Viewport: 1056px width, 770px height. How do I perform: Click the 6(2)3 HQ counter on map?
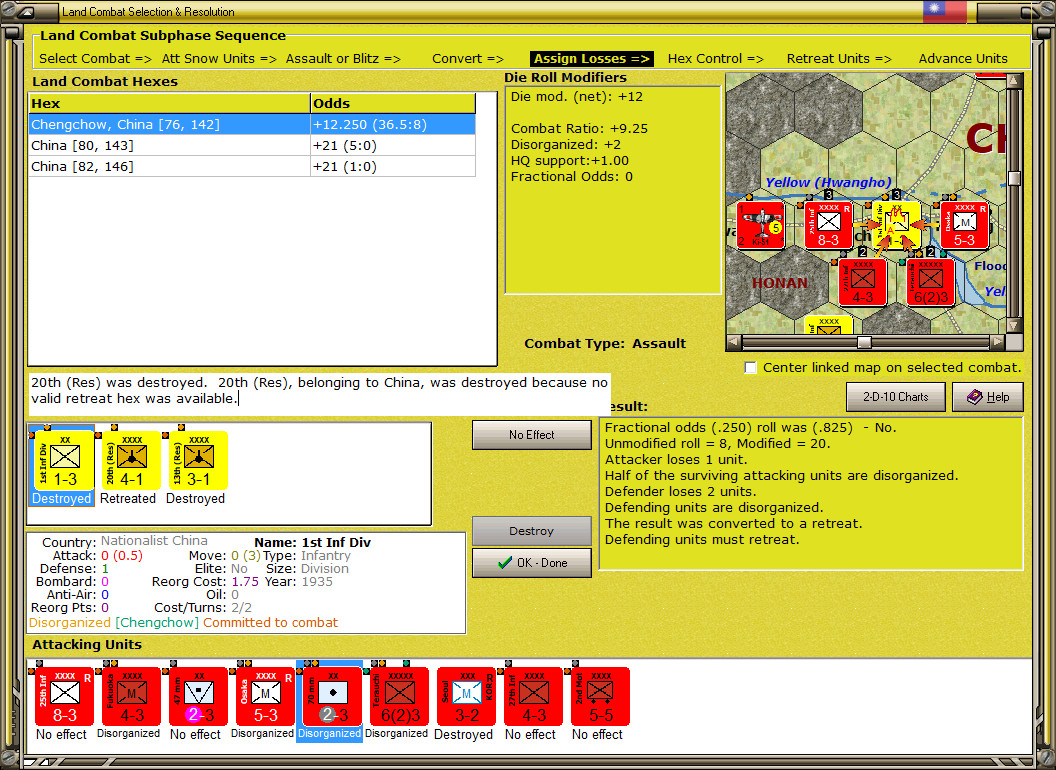click(x=931, y=282)
